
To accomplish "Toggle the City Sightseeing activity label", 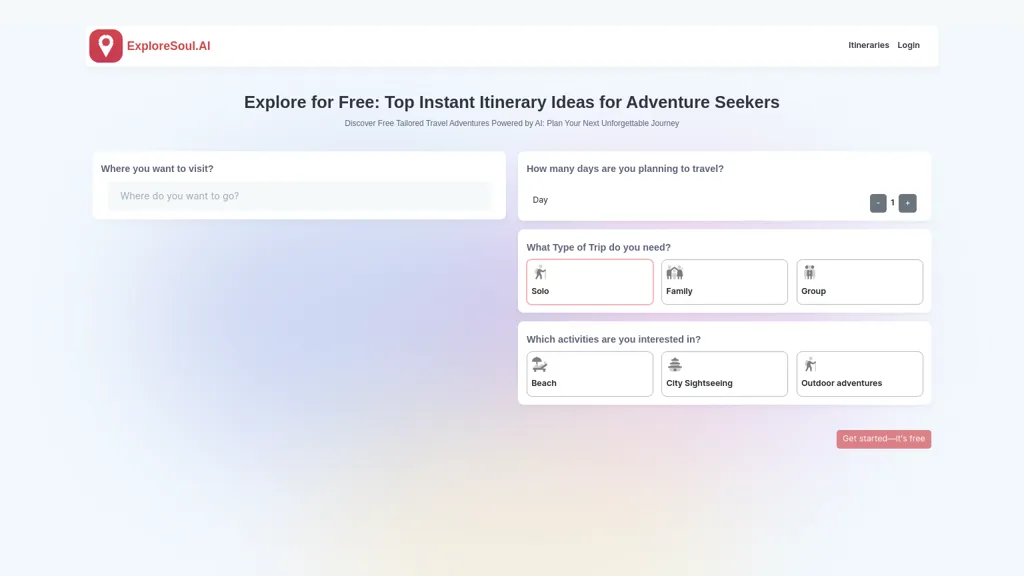I will tap(699, 383).
